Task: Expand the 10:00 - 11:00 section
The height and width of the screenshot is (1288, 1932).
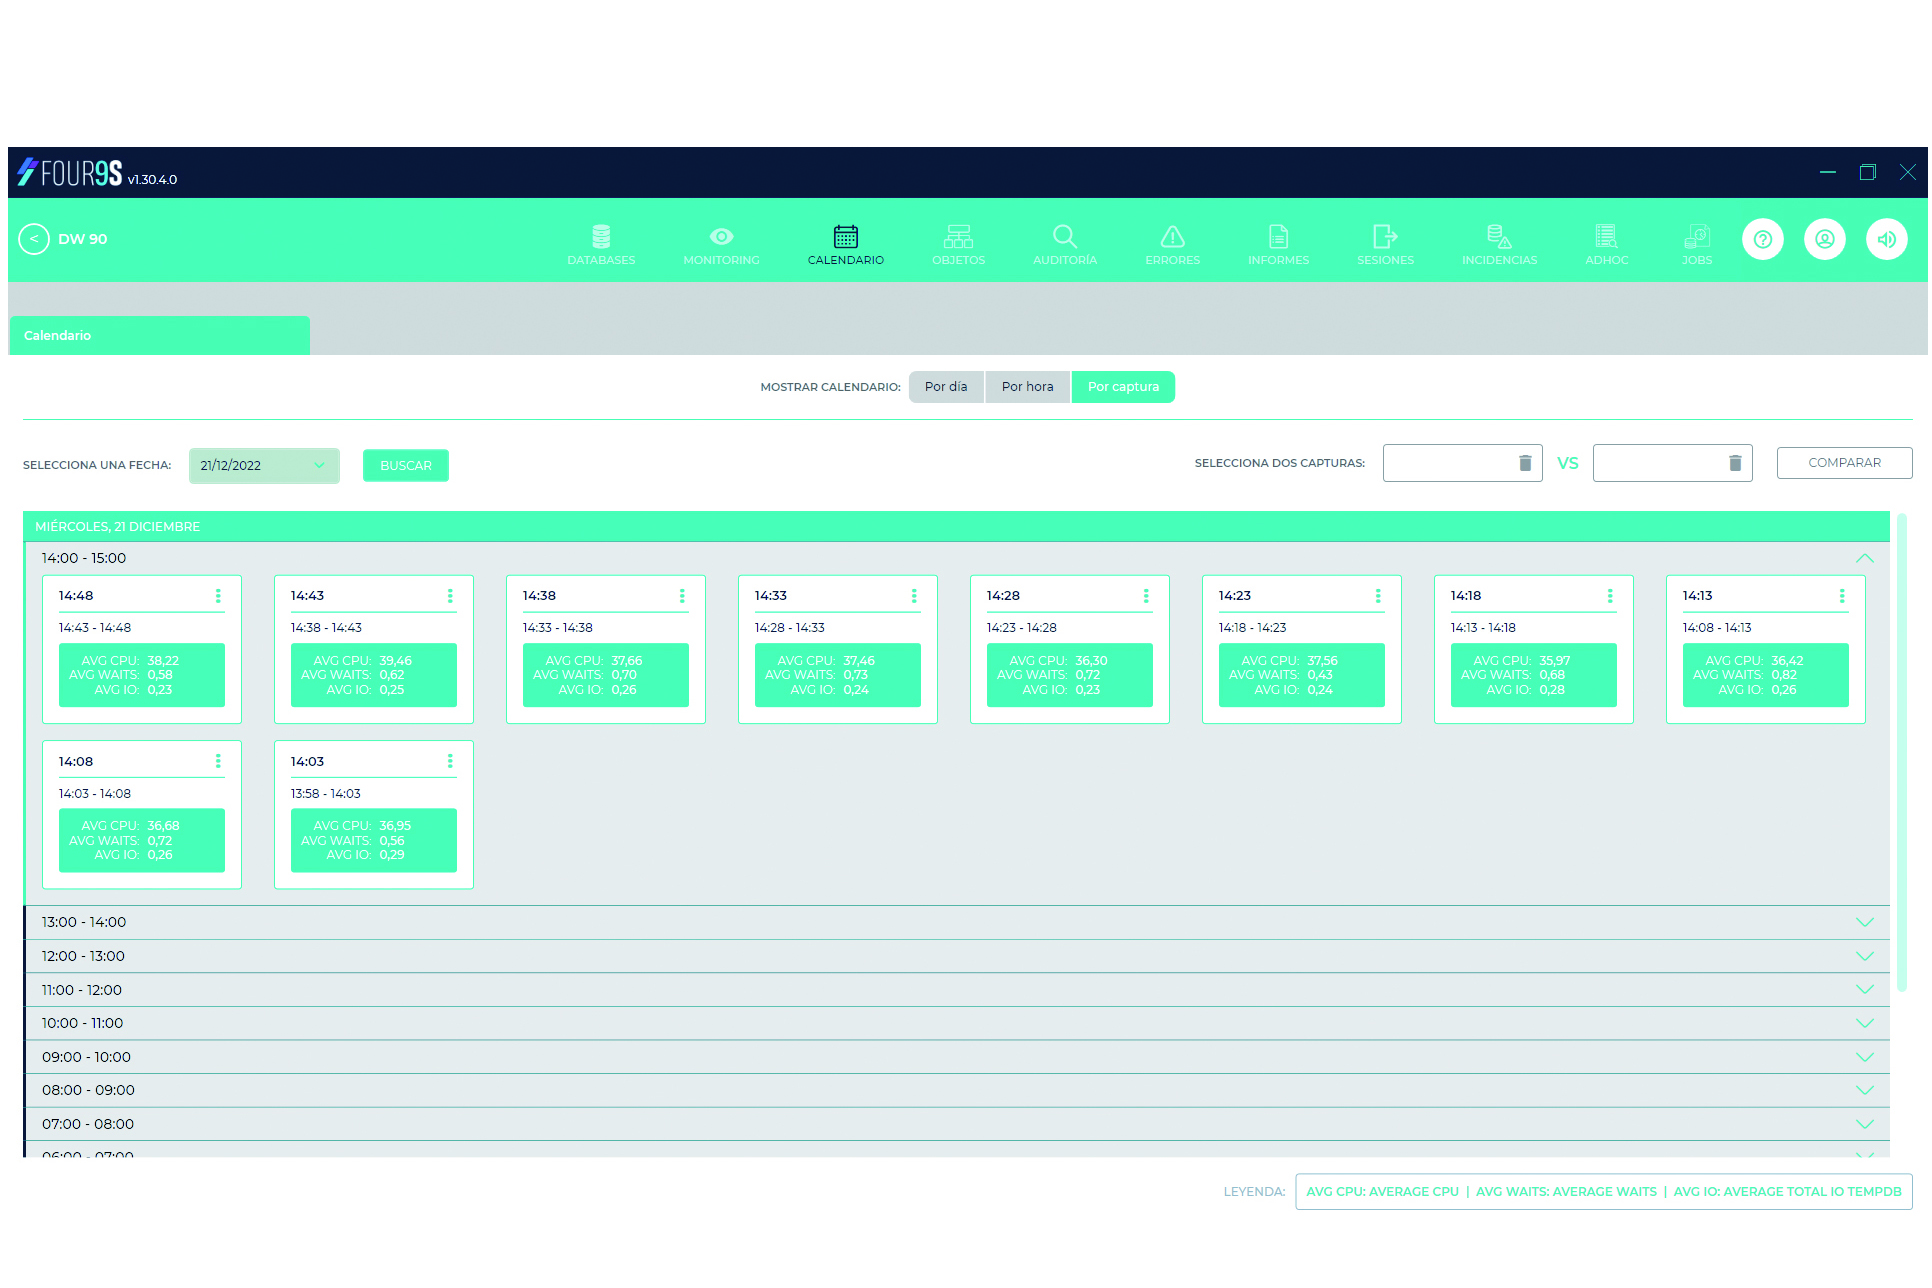Action: [1865, 1023]
